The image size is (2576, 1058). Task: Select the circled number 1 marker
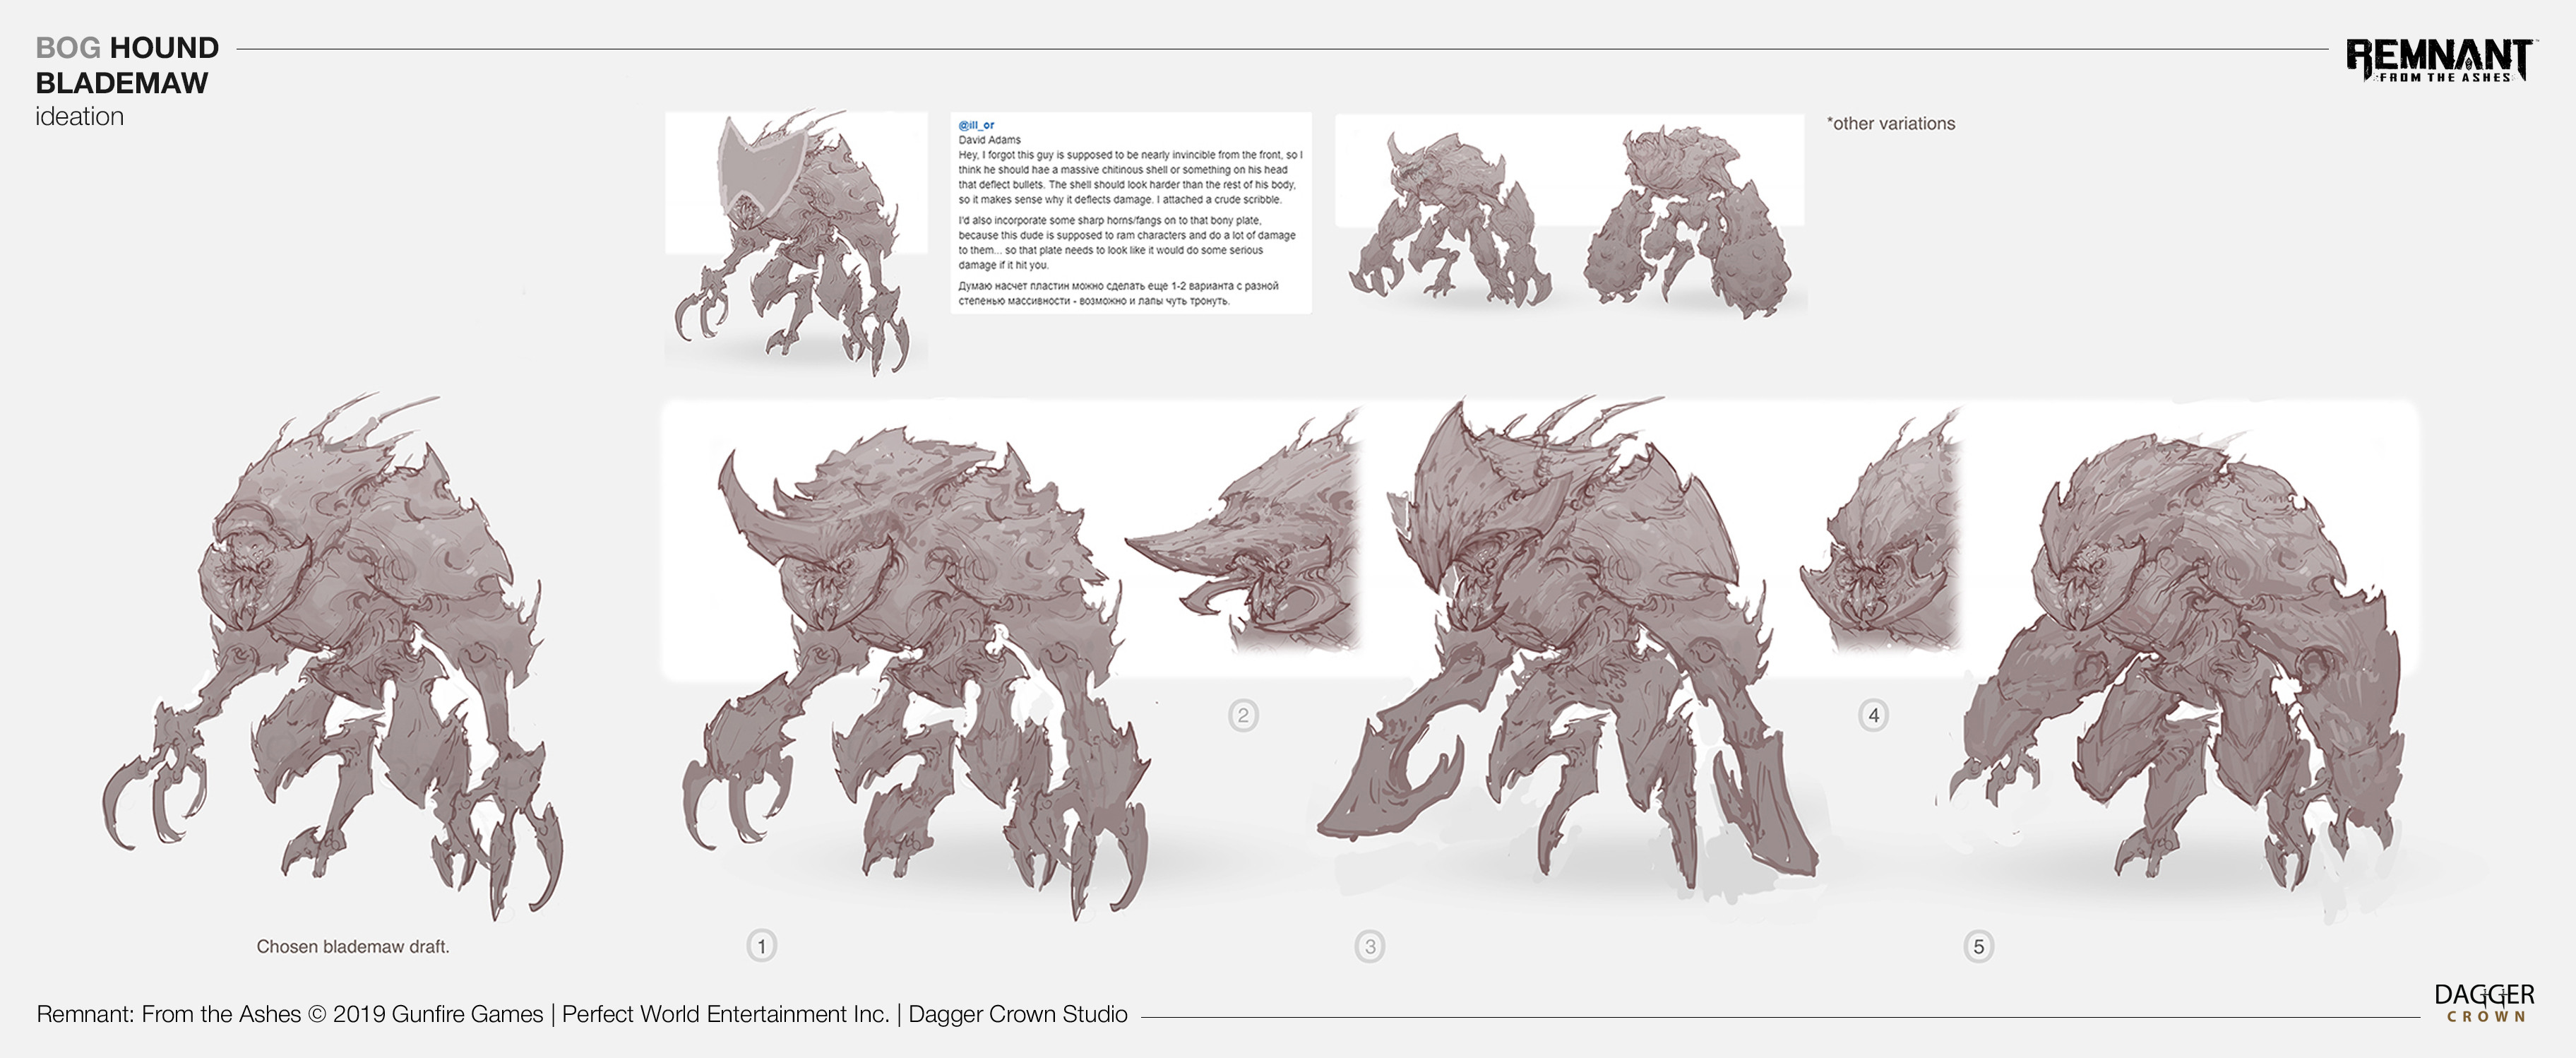tap(762, 946)
